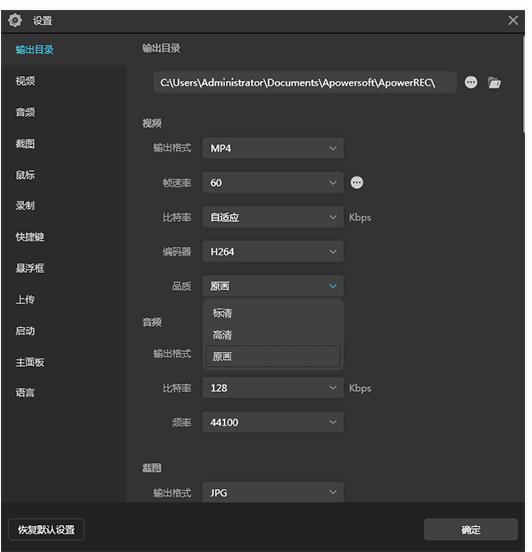532x552 pixels.
Task: Open audio bitrate dropdown showing 128
Action: [x=273, y=388]
